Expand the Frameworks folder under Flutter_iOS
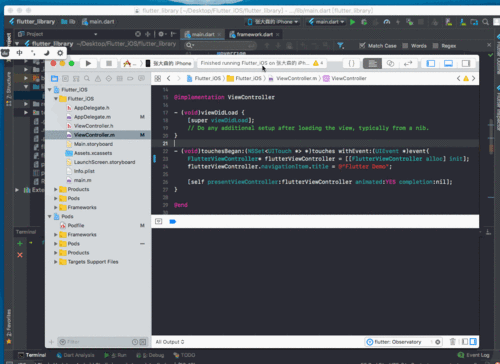 [x=56, y=207]
